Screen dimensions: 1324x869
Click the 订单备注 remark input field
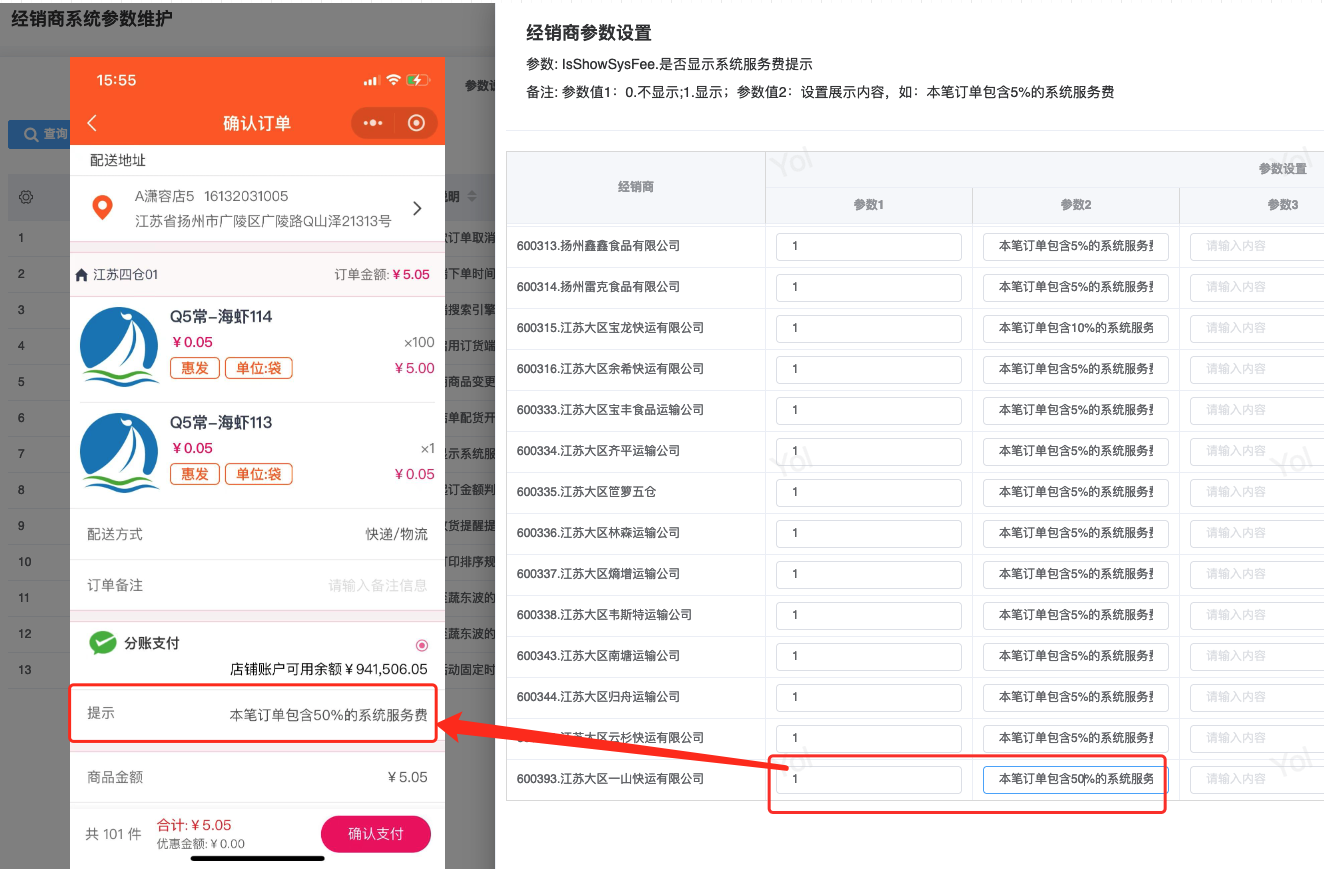coord(377,585)
